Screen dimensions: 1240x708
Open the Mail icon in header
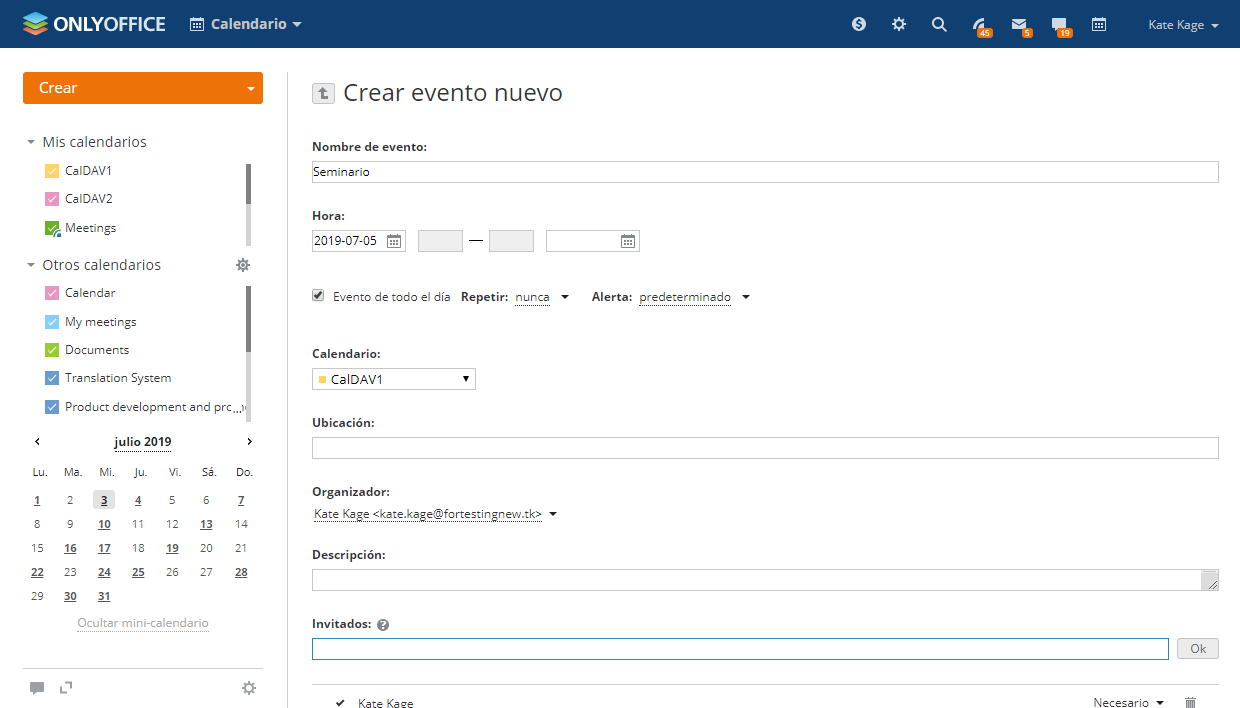(x=1019, y=25)
